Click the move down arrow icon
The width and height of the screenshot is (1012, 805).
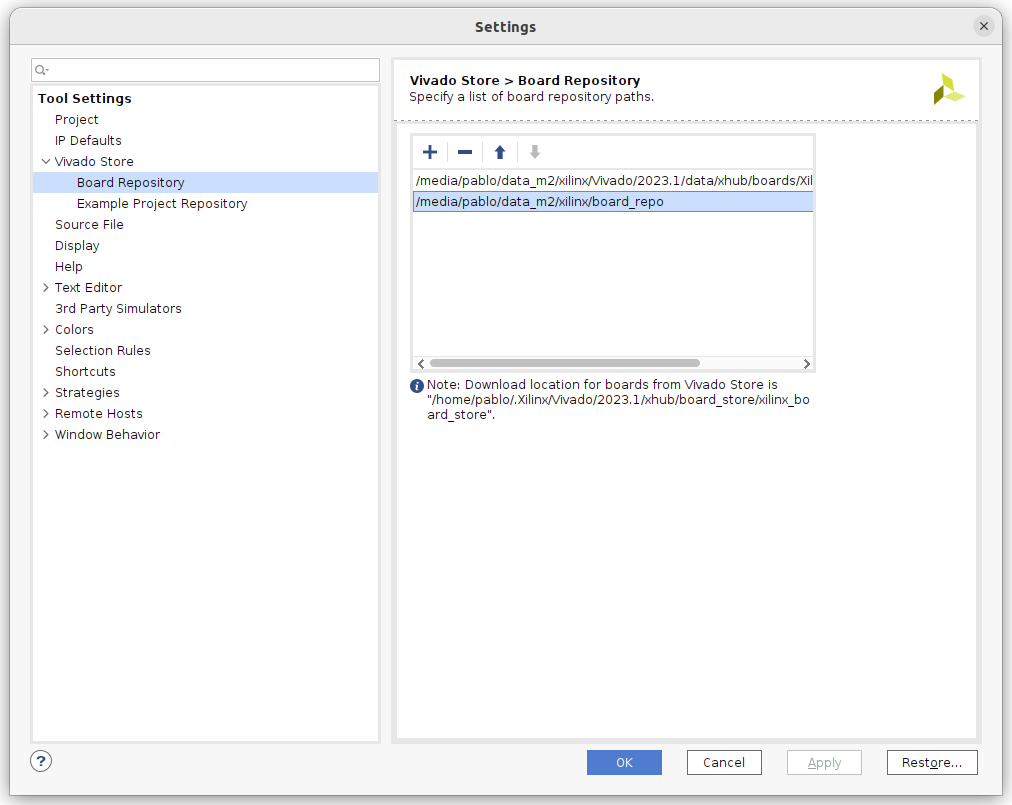535,152
